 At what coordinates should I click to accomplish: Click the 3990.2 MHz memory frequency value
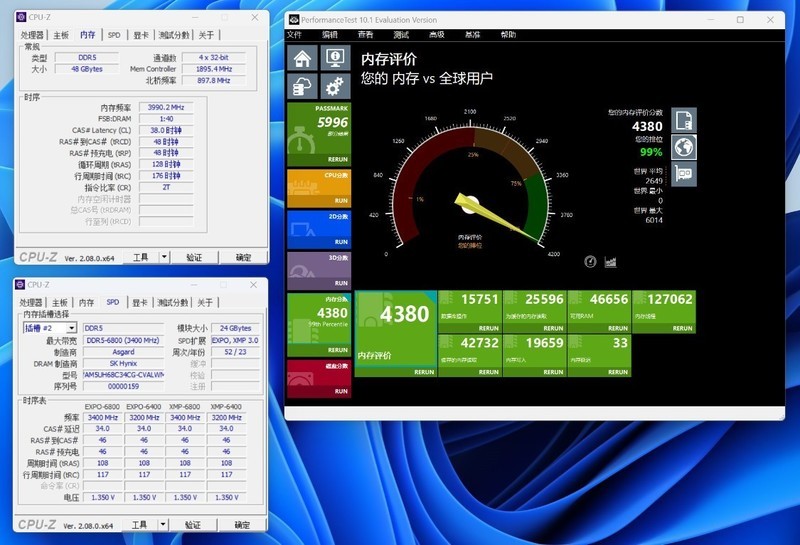click(166, 107)
